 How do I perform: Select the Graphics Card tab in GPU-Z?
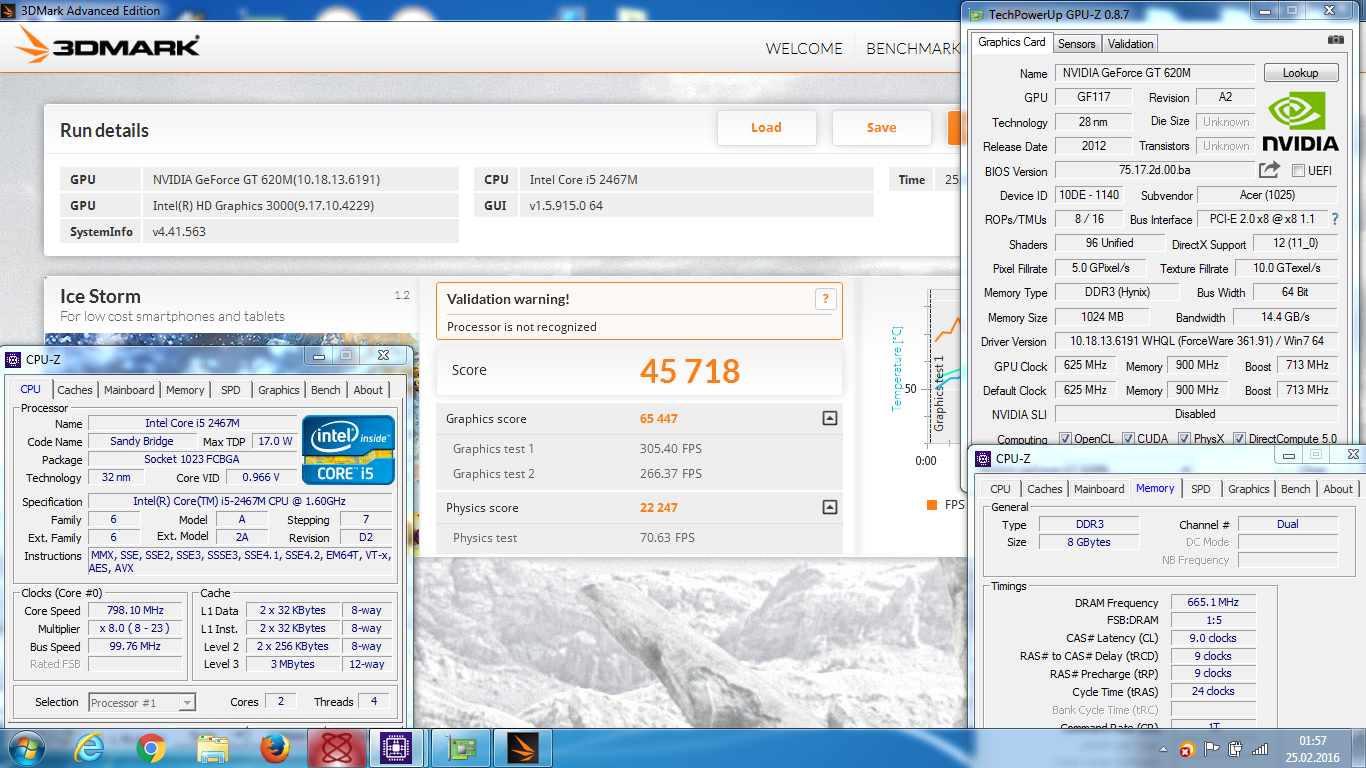(1012, 42)
